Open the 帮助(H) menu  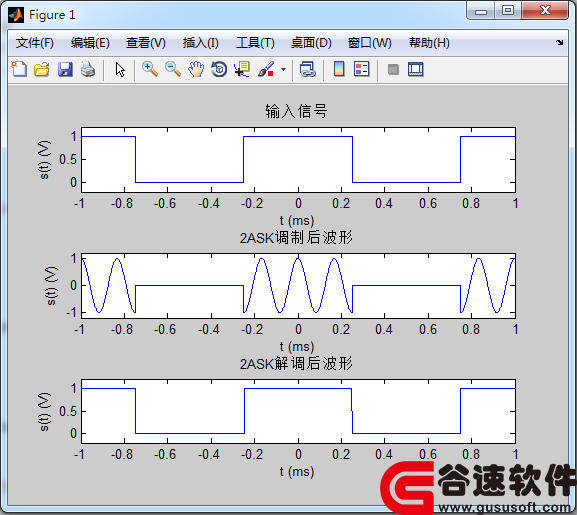[x=429, y=43]
